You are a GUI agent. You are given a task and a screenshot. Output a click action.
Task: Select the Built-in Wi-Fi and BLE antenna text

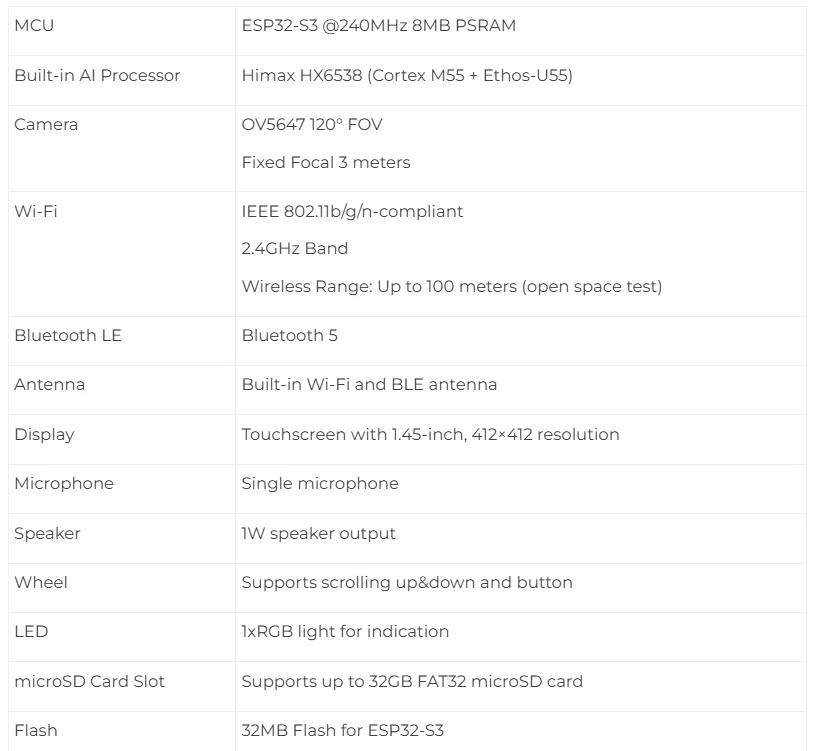[x=369, y=385]
